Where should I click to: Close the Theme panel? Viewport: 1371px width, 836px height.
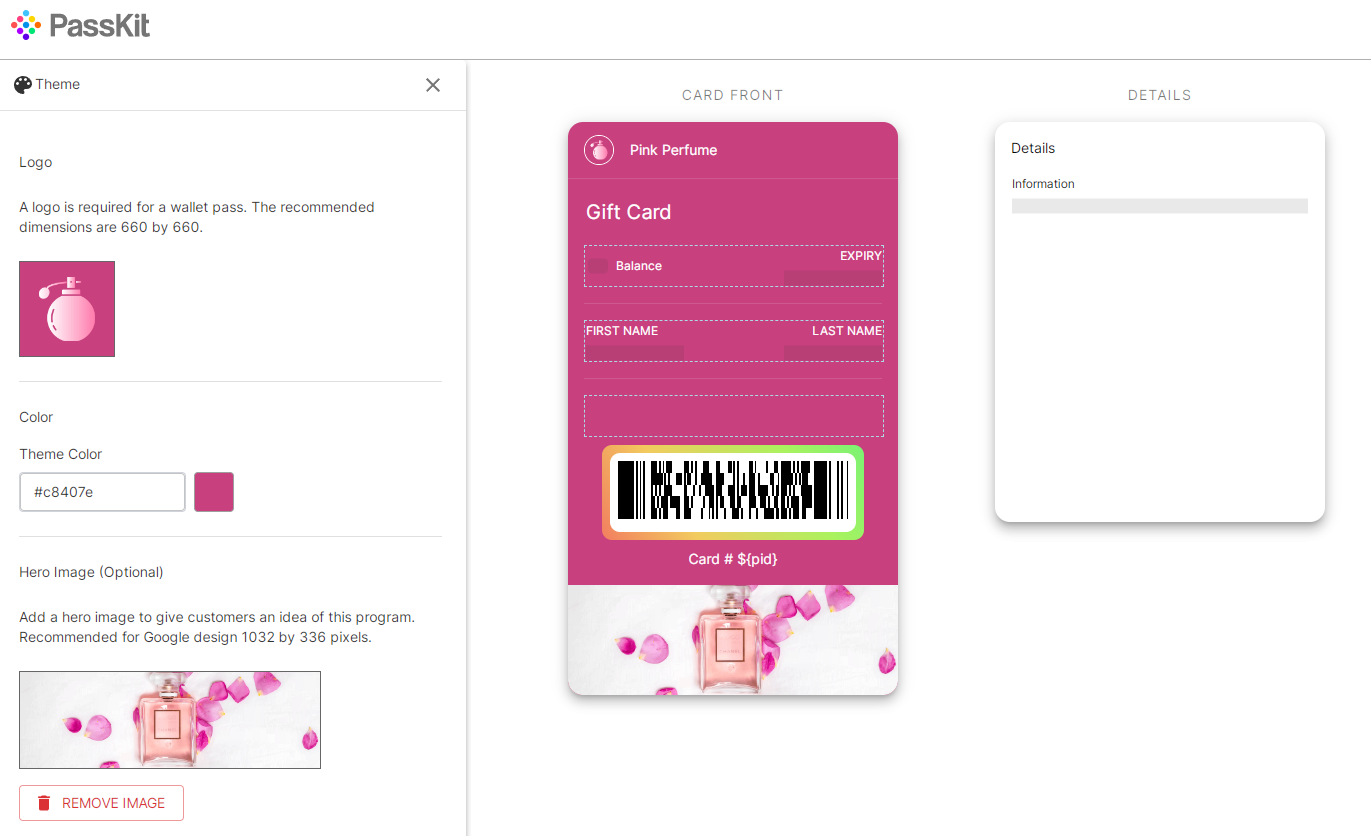point(433,85)
